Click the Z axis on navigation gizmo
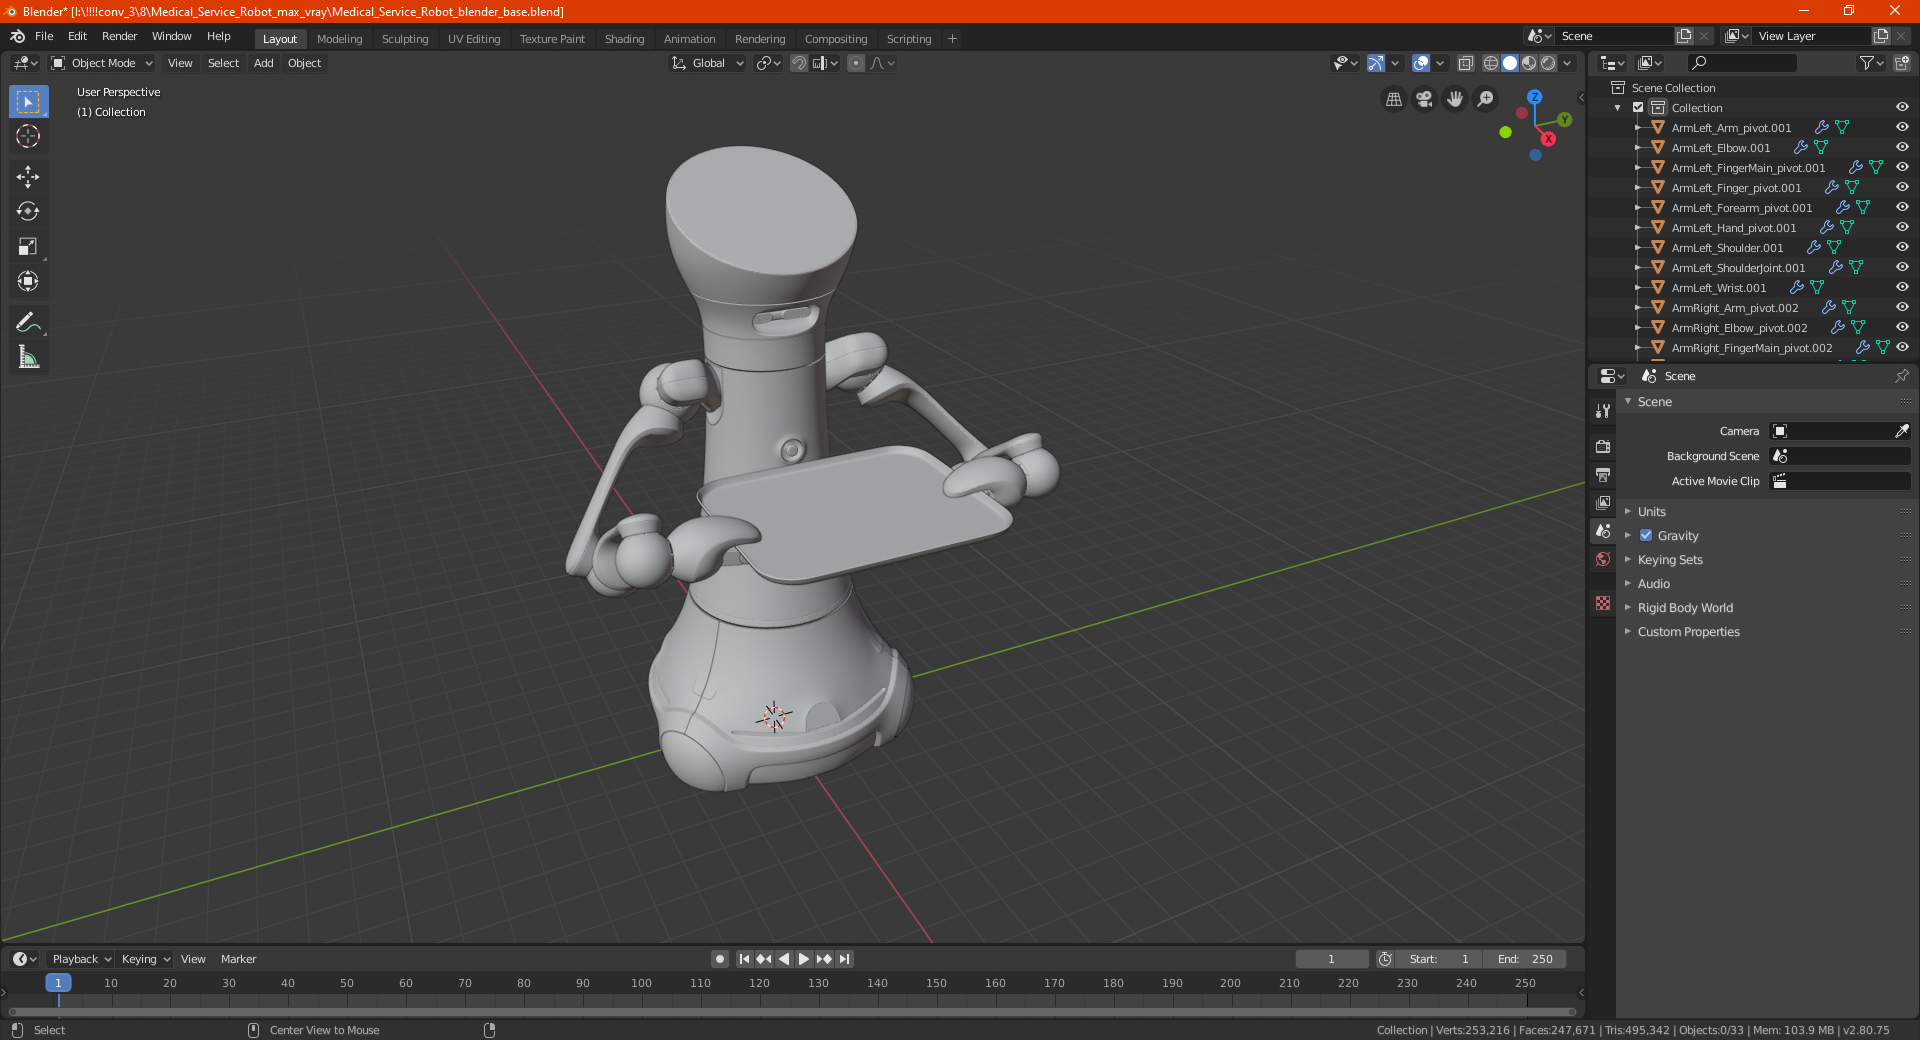The image size is (1920, 1040). [1534, 97]
